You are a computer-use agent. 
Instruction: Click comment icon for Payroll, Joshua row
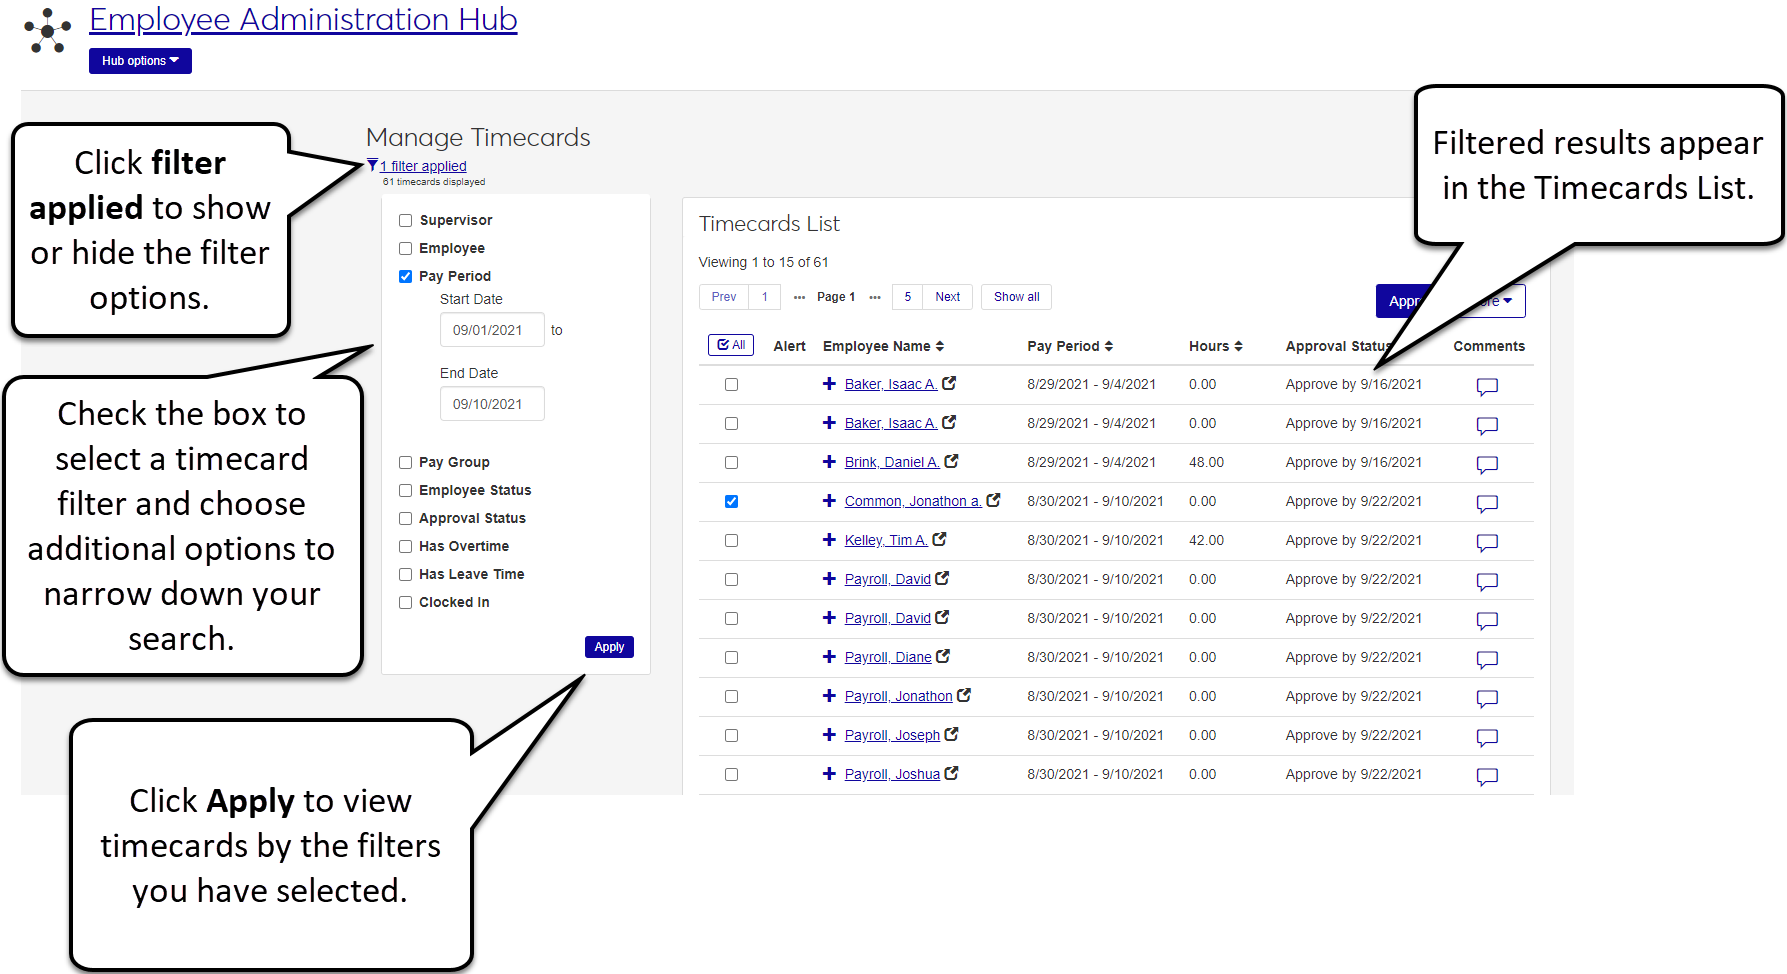[x=1487, y=776]
